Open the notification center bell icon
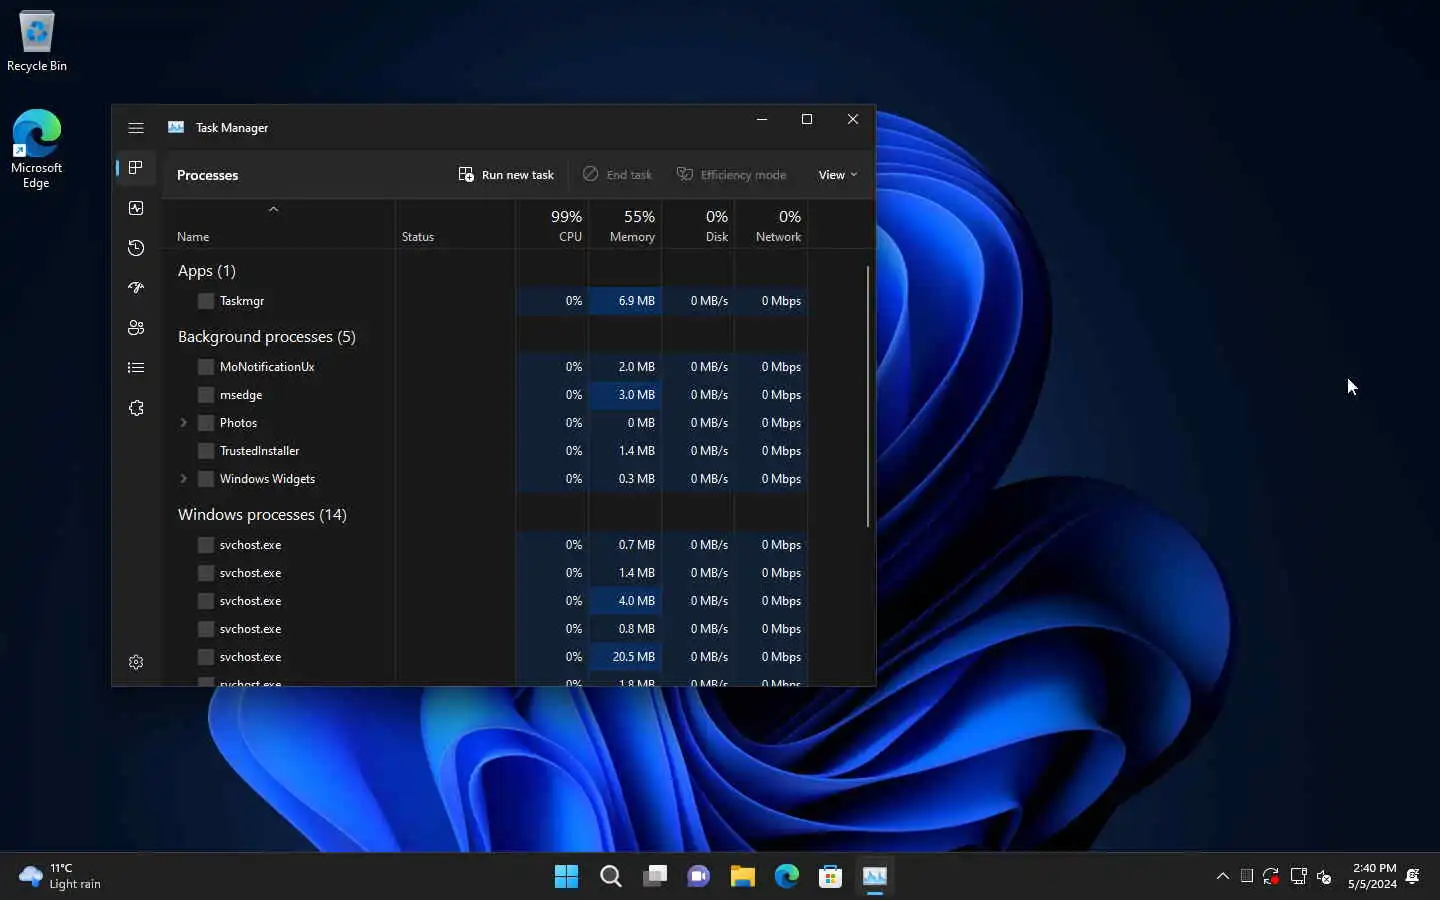 [1413, 876]
